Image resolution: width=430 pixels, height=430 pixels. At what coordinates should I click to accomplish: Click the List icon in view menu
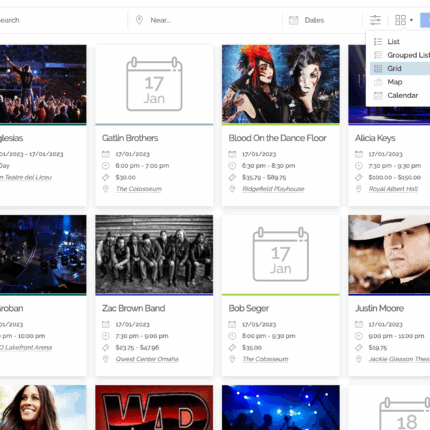click(x=378, y=42)
